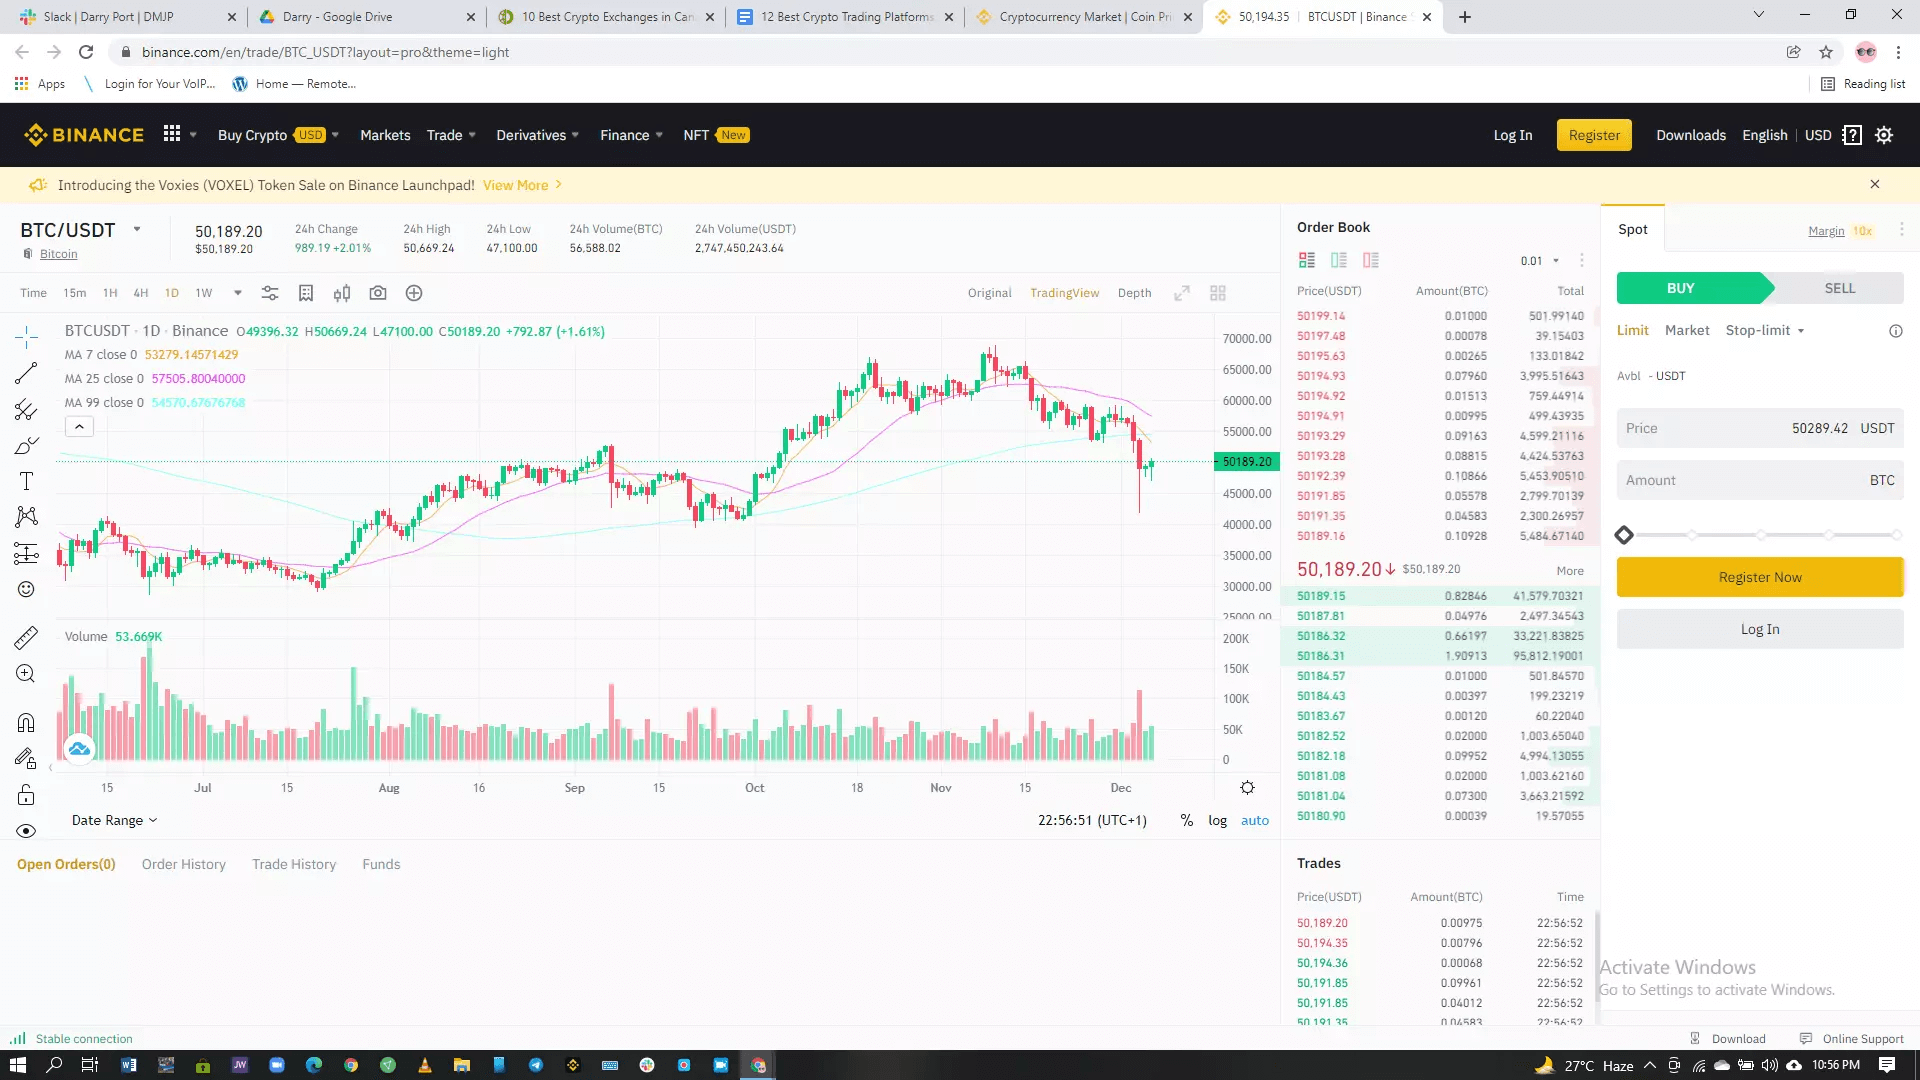Toggle auto scale on chart

pos(1255,820)
